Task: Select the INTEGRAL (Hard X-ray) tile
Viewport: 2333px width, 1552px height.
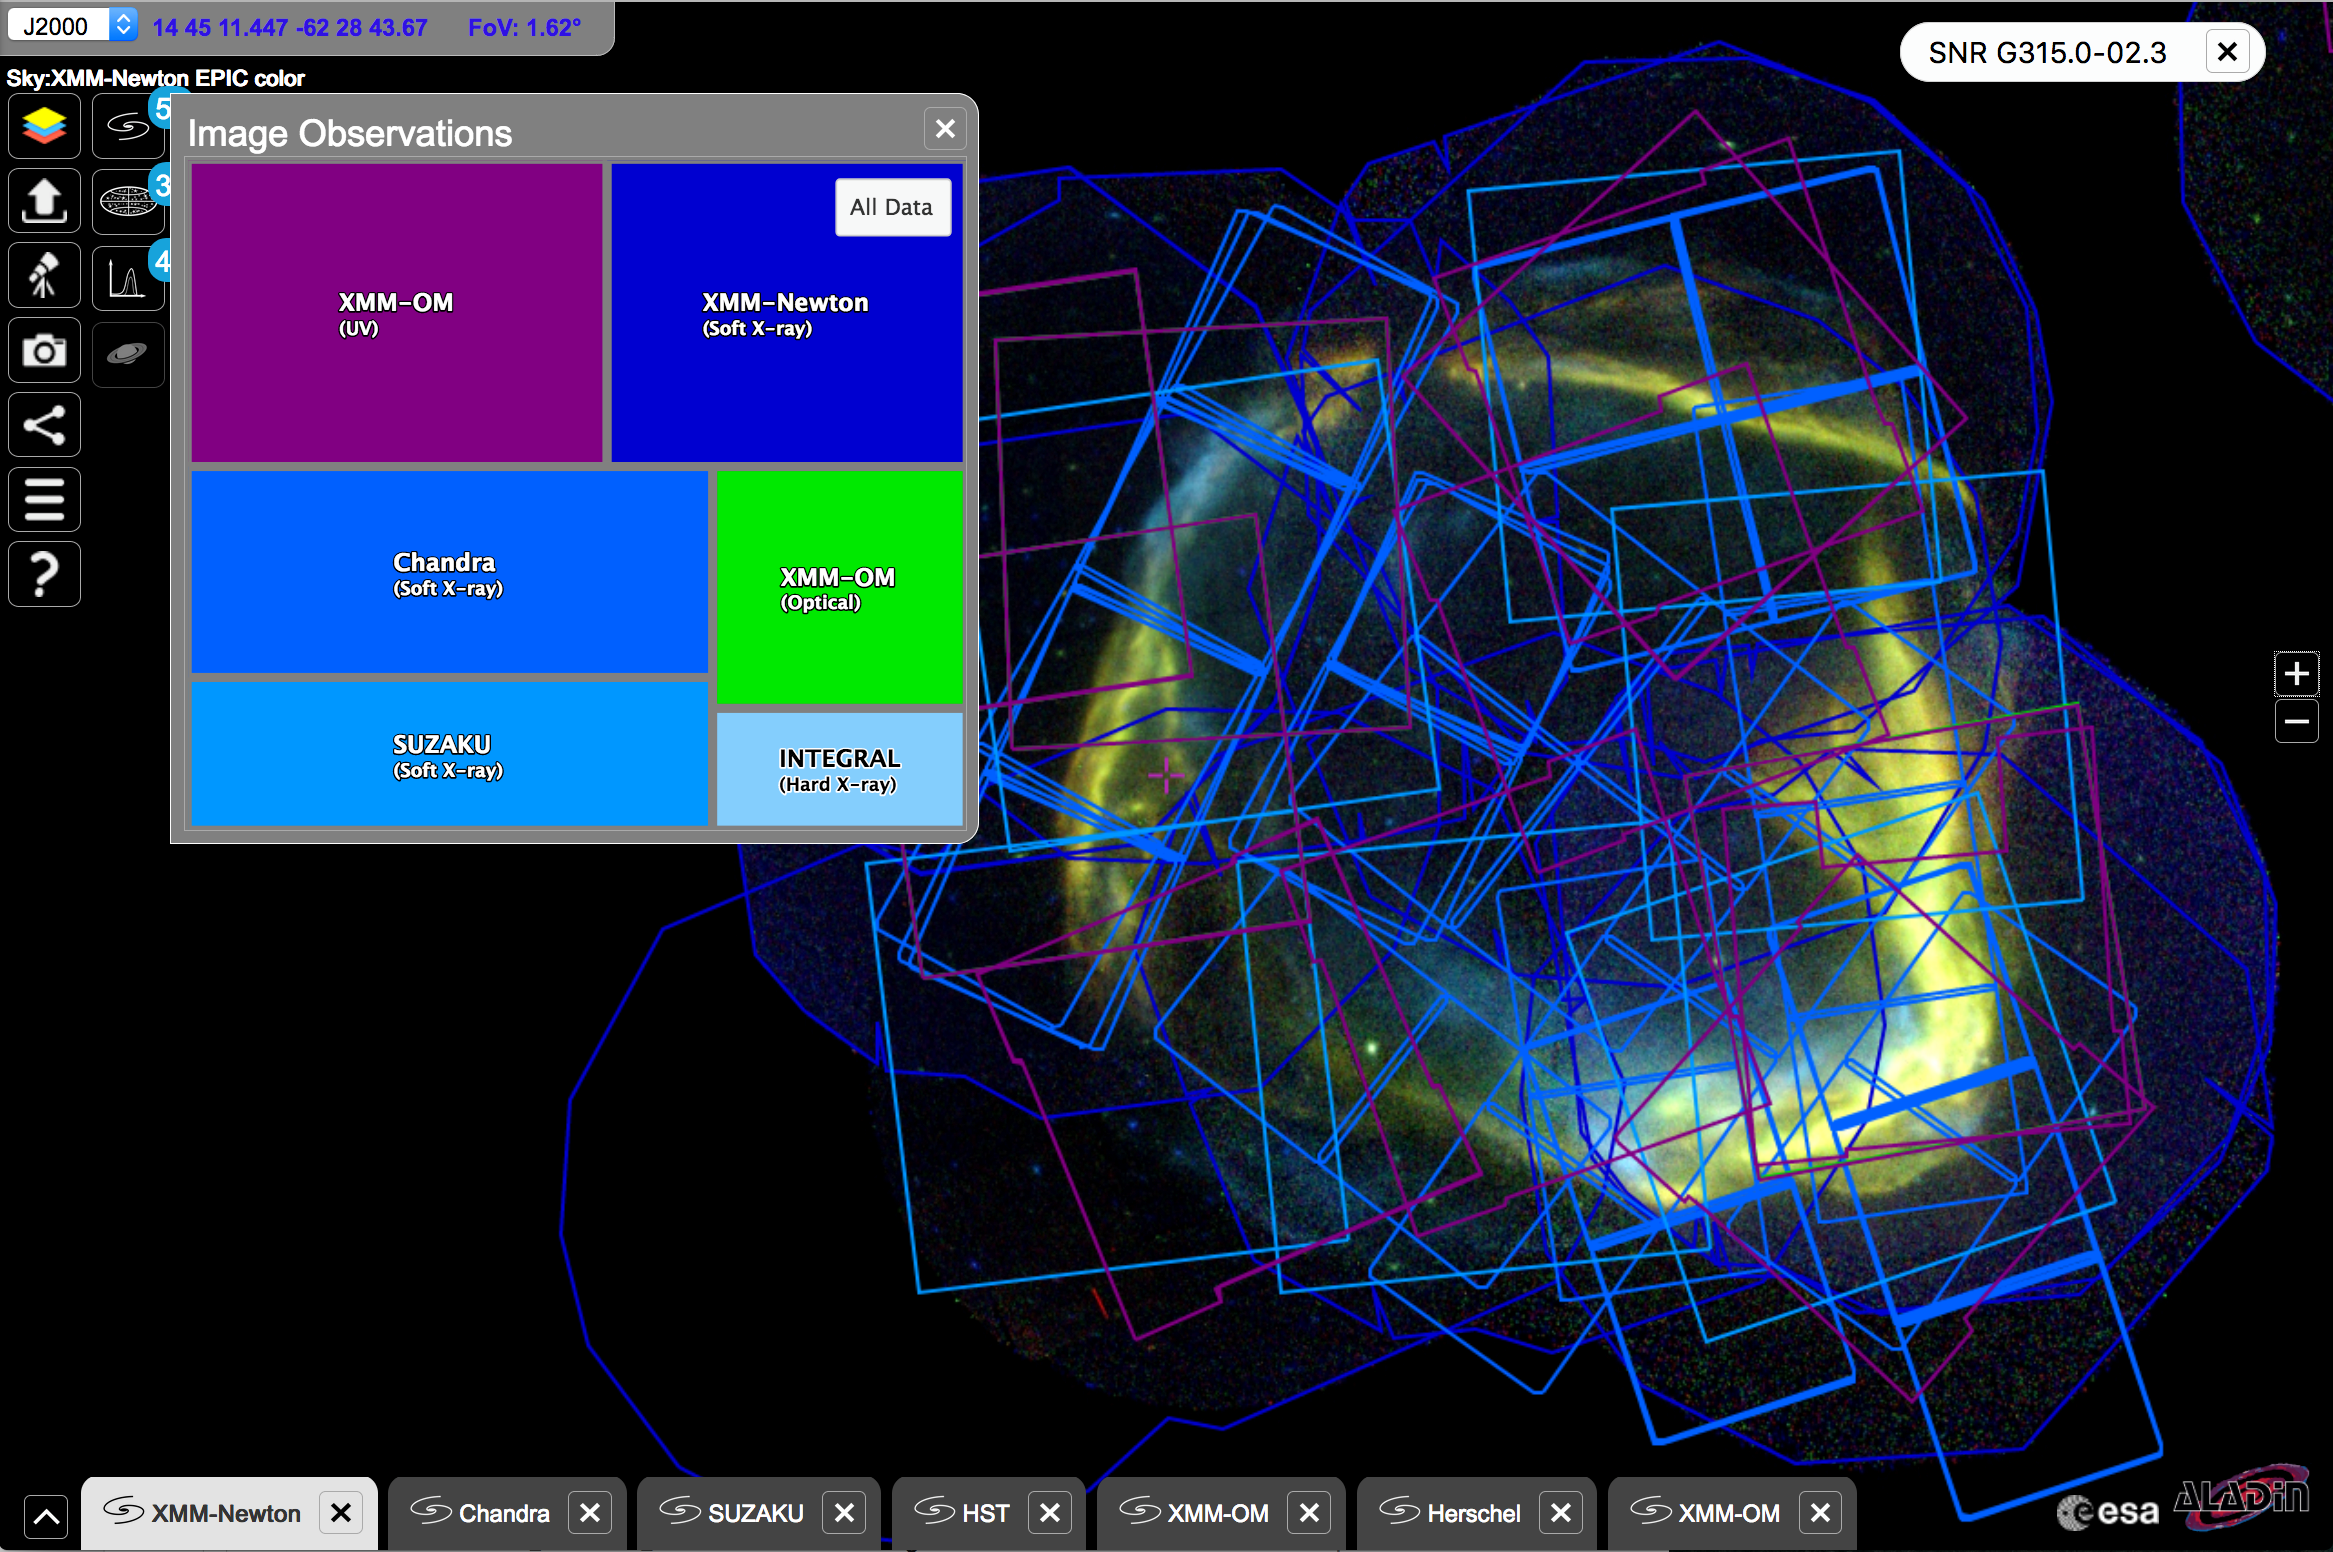Action: 839,770
